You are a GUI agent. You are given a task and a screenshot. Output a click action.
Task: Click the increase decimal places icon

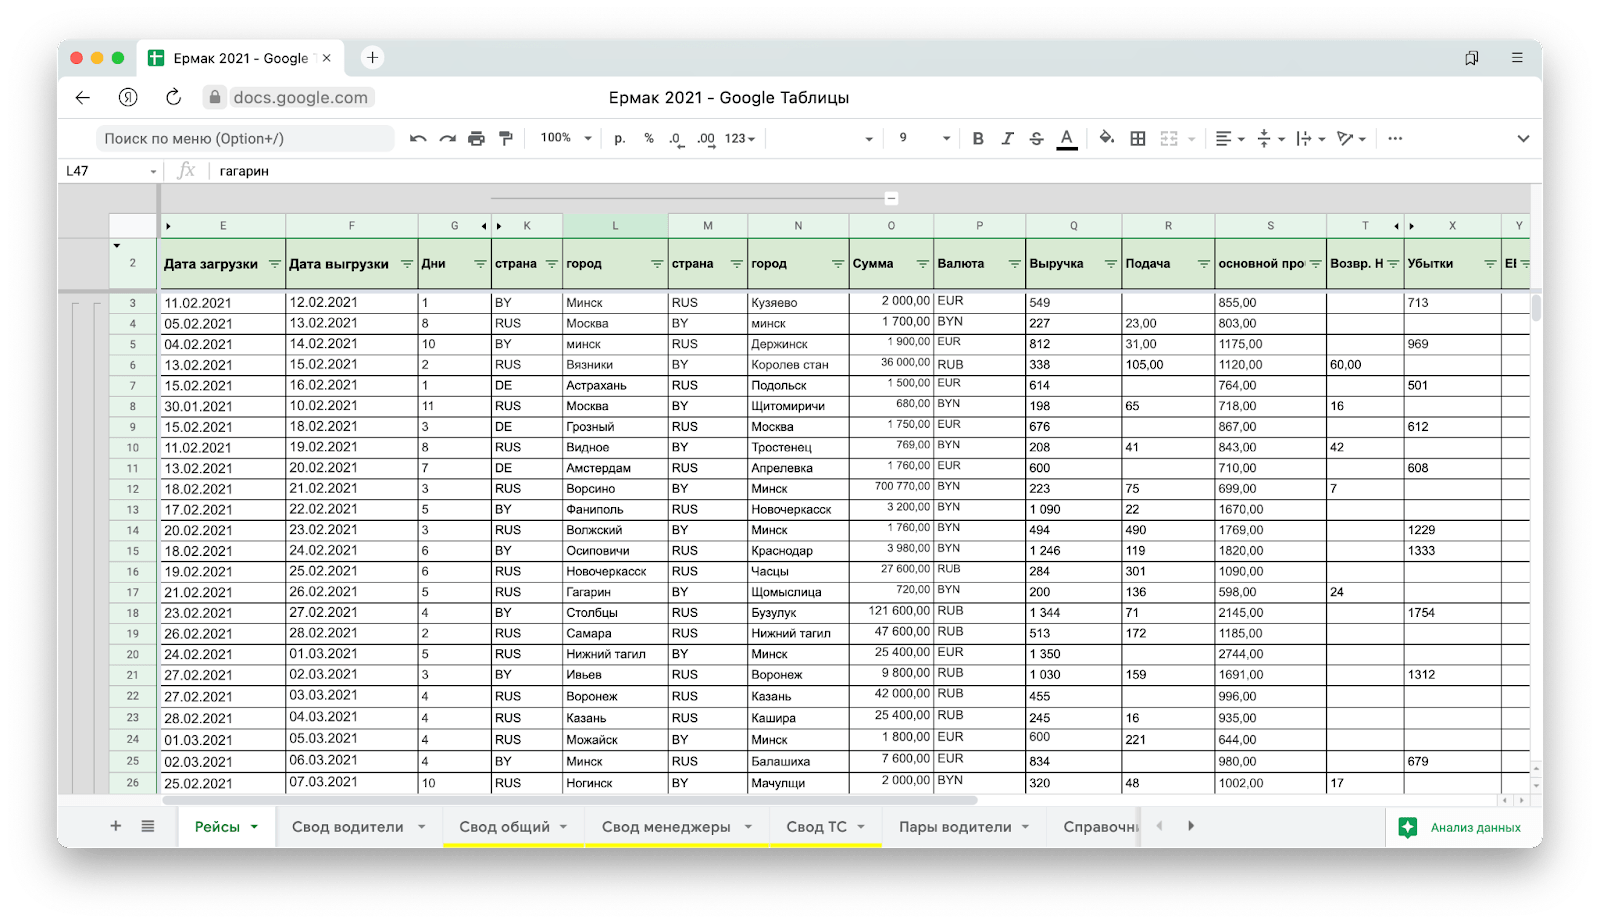[x=706, y=139]
